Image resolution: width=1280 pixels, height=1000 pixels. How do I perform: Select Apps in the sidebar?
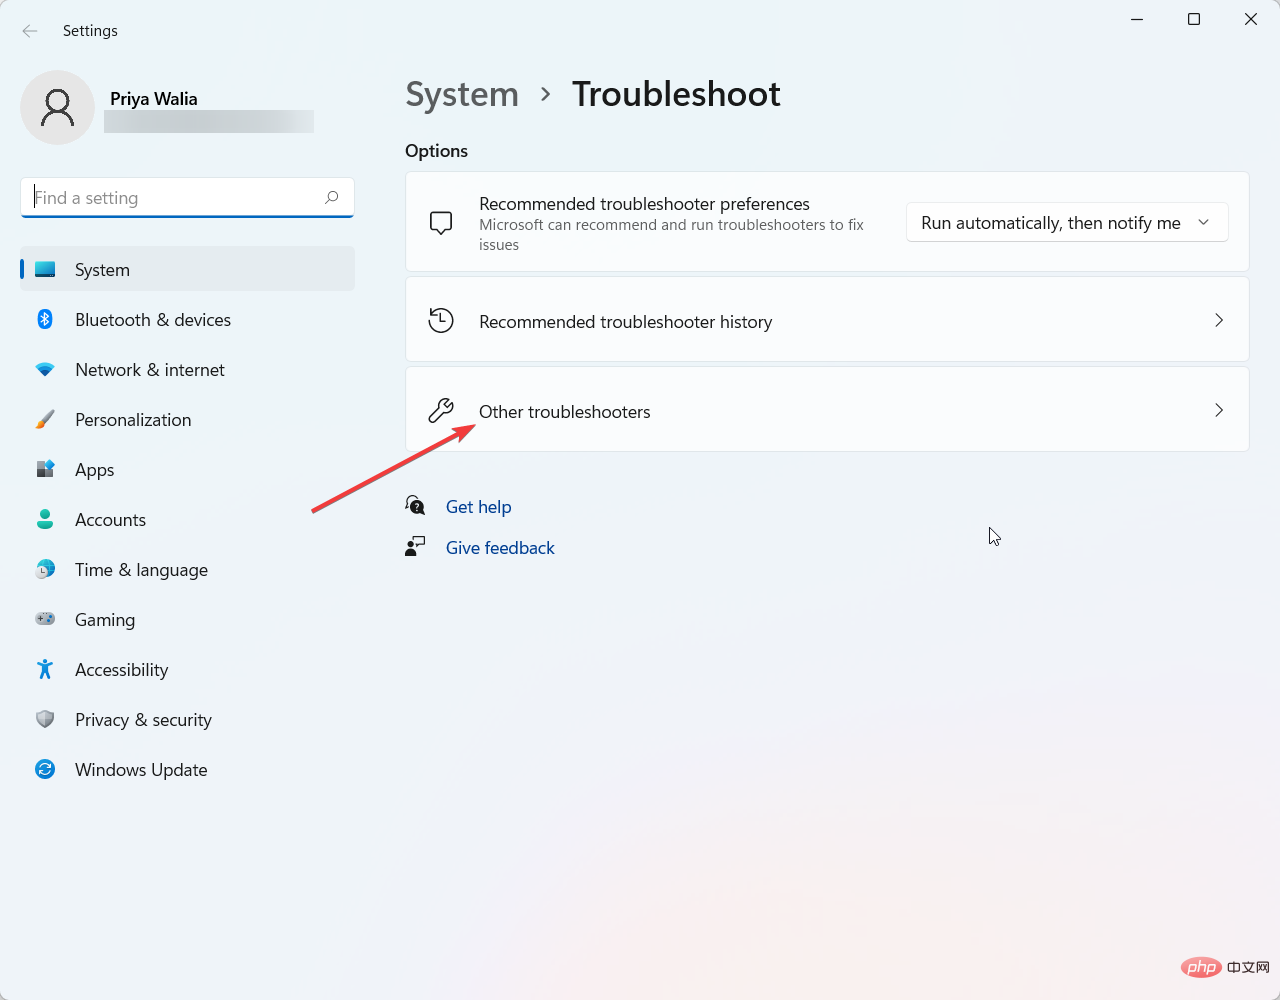pos(188,470)
